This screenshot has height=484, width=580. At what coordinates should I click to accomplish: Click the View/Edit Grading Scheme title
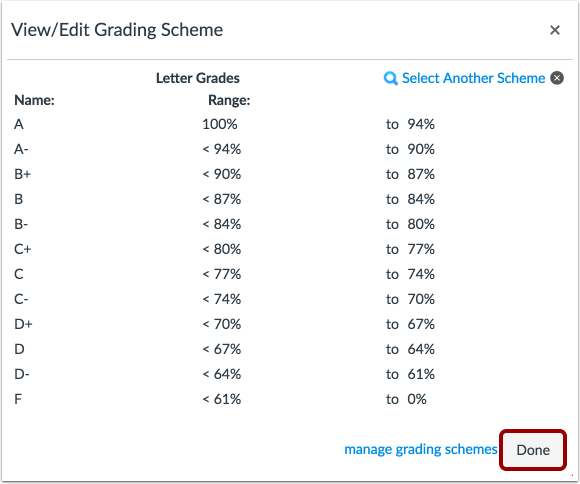coord(117,30)
